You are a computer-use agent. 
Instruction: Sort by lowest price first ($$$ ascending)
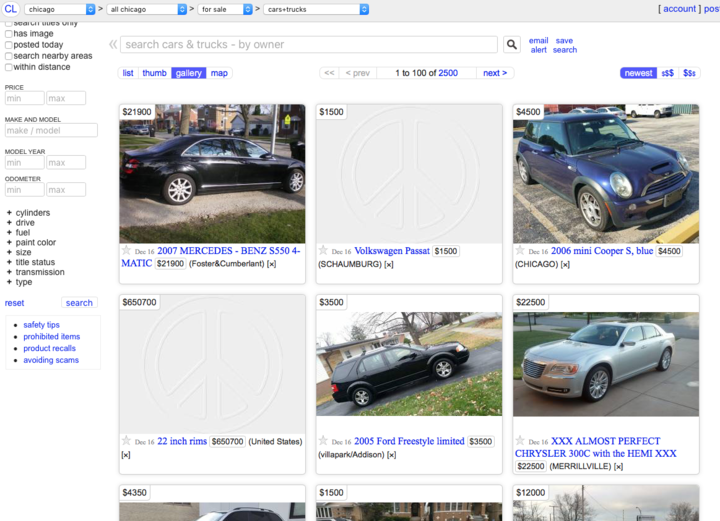pyautogui.click(x=667, y=73)
